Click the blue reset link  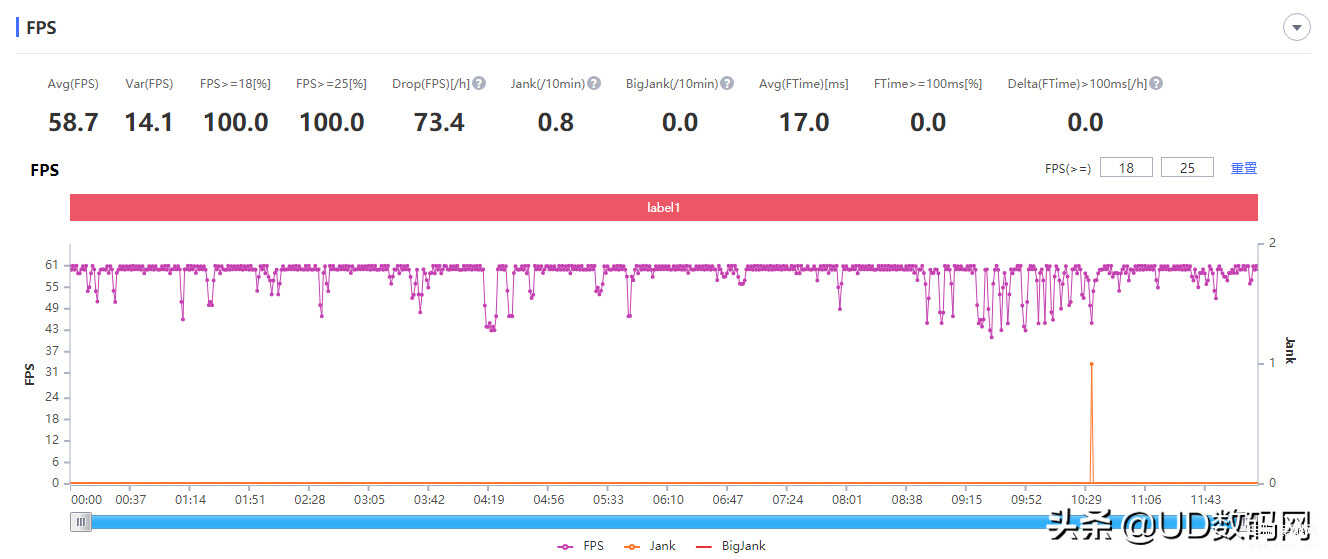point(1243,168)
